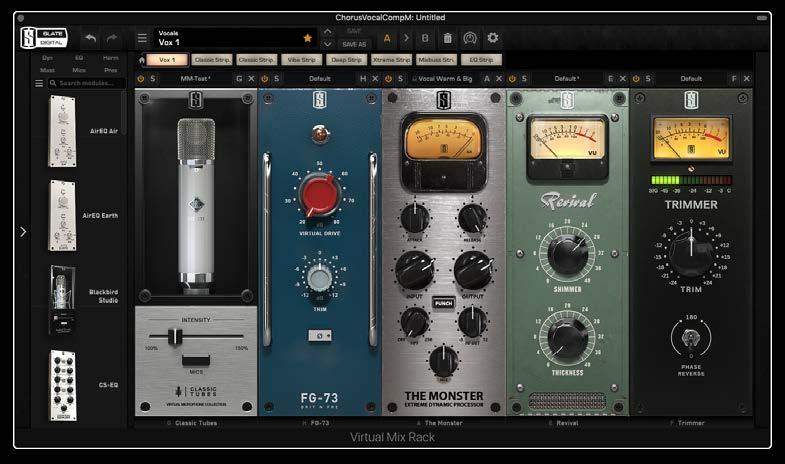
Task: Click the F slot letter on Trimmer header
Action: [734, 79]
